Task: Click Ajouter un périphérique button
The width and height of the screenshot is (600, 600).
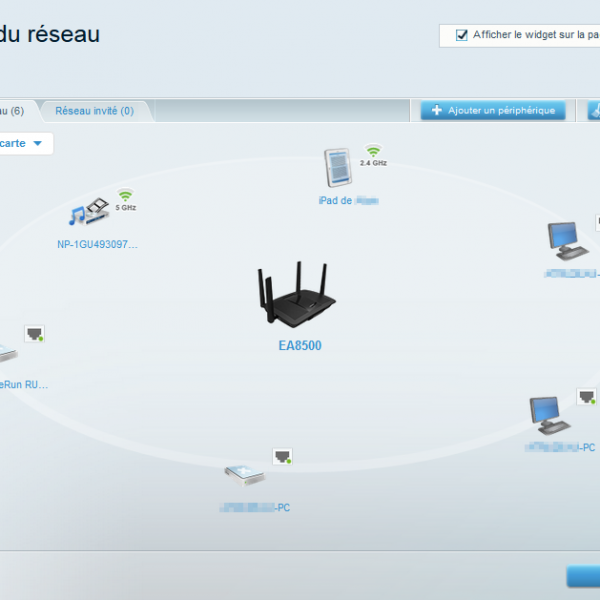Action: pos(493,111)
